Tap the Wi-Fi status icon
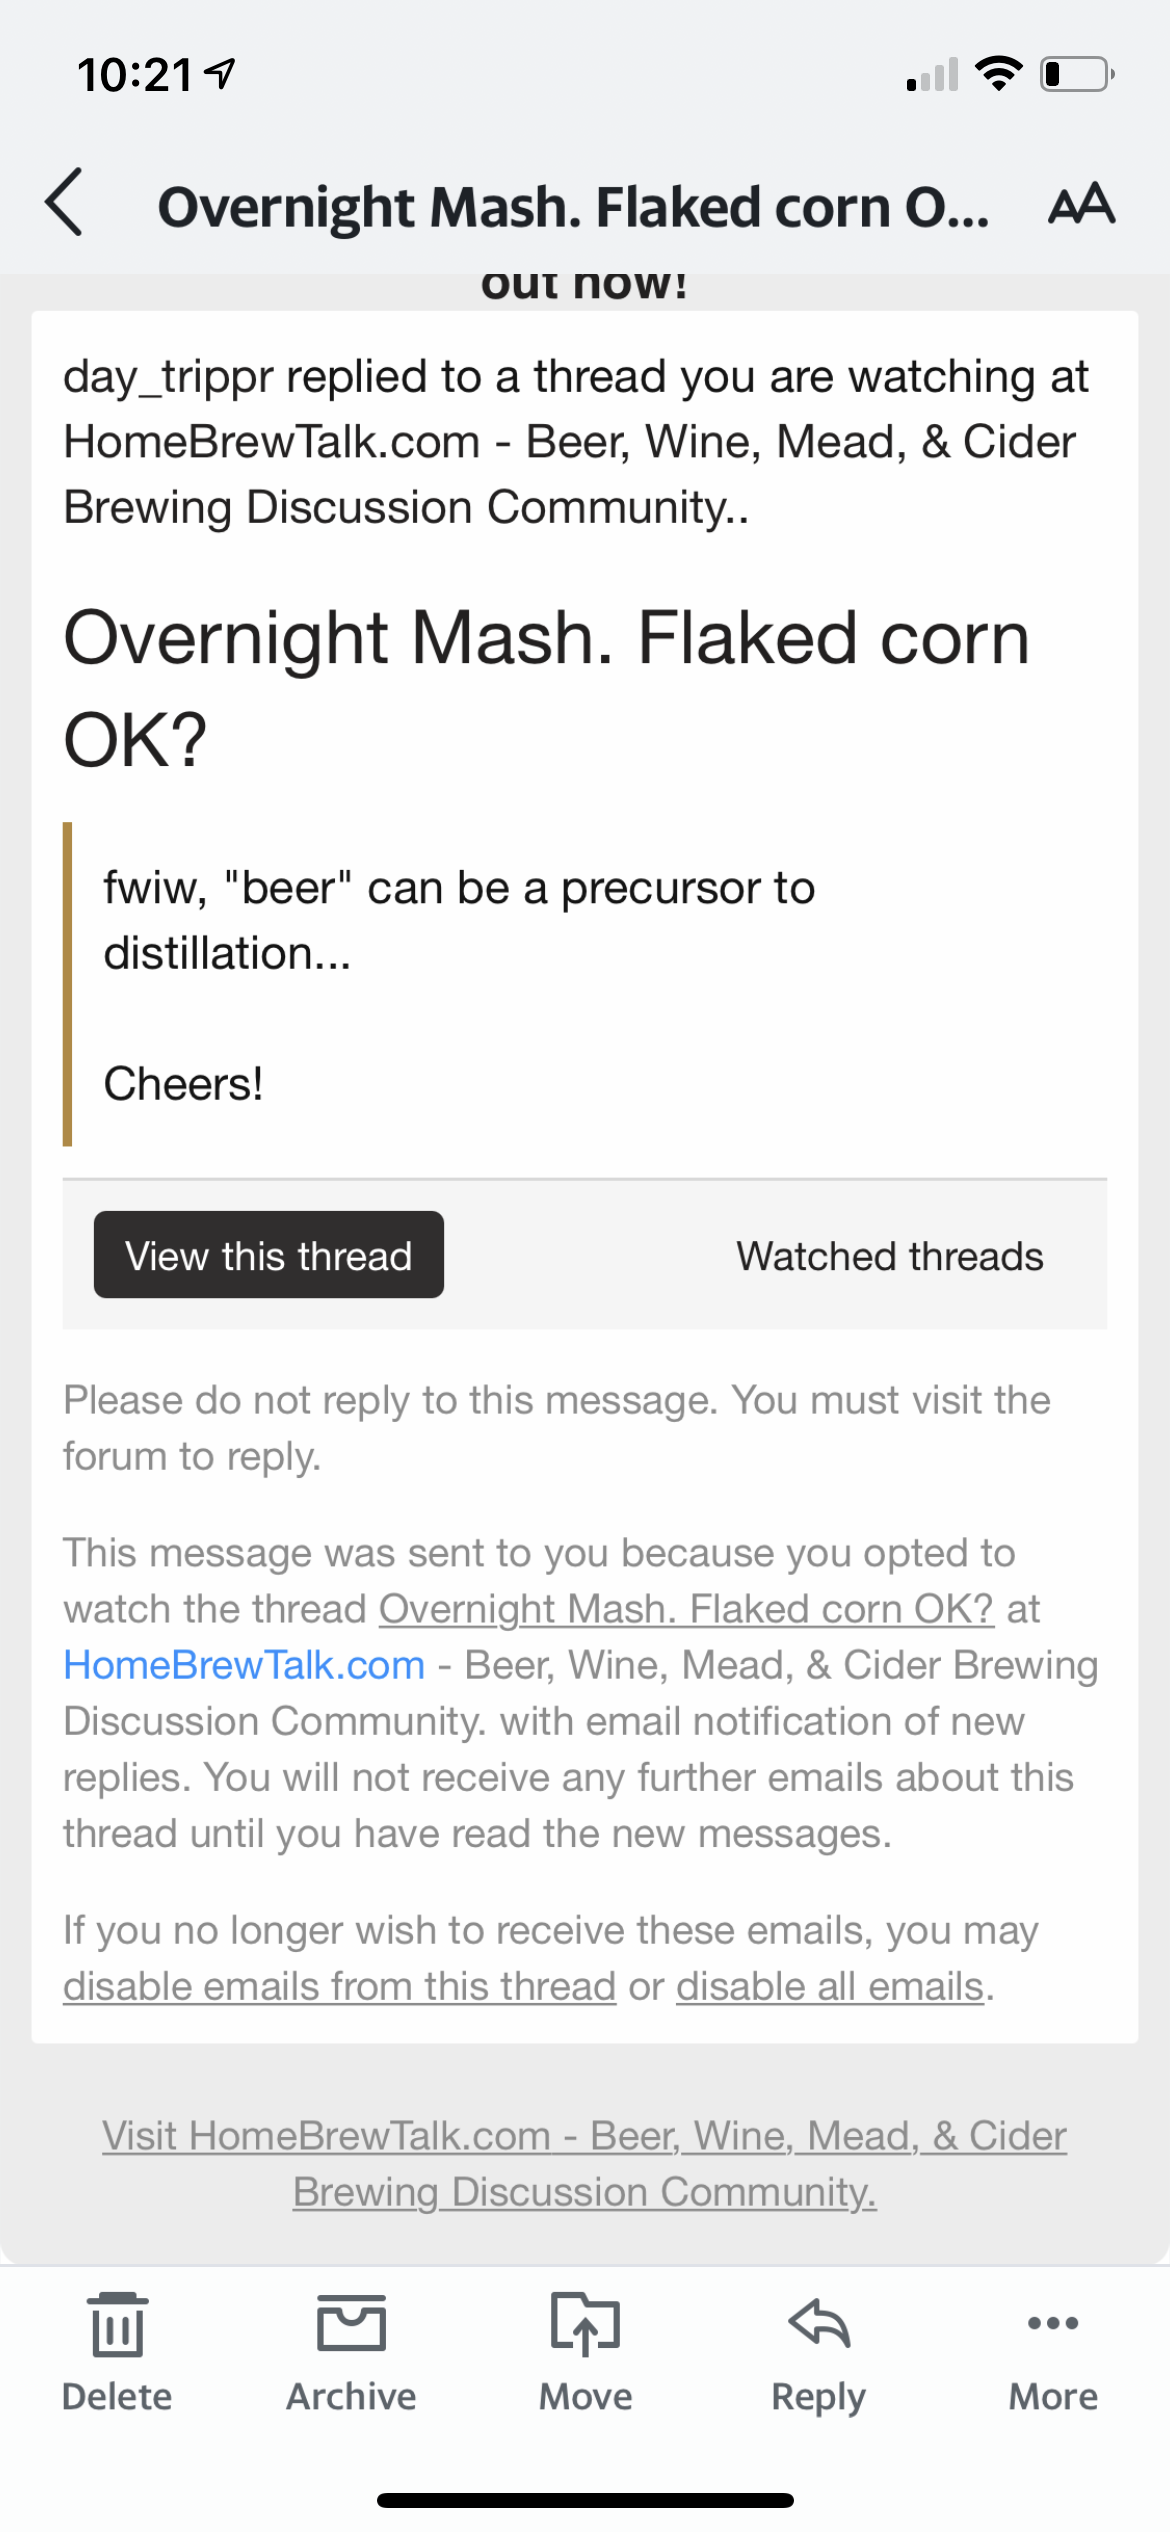 (x=998, y=74)
